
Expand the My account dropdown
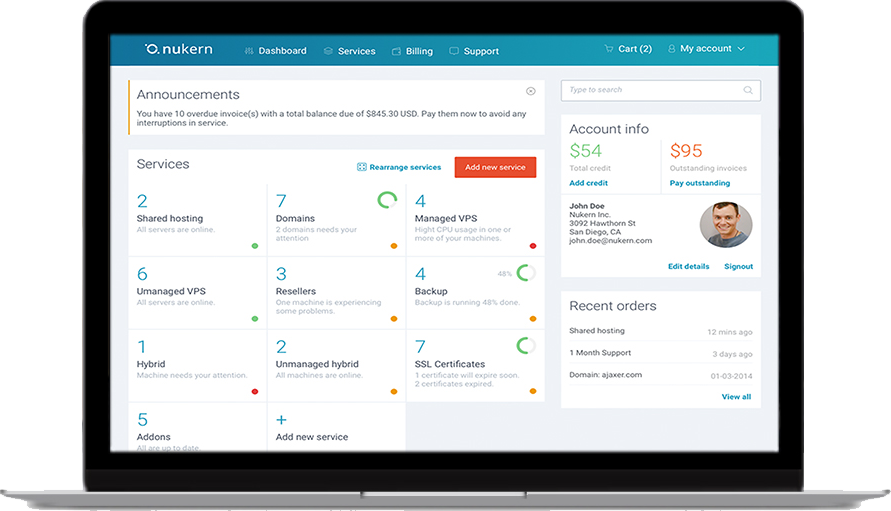pos(706,49)
